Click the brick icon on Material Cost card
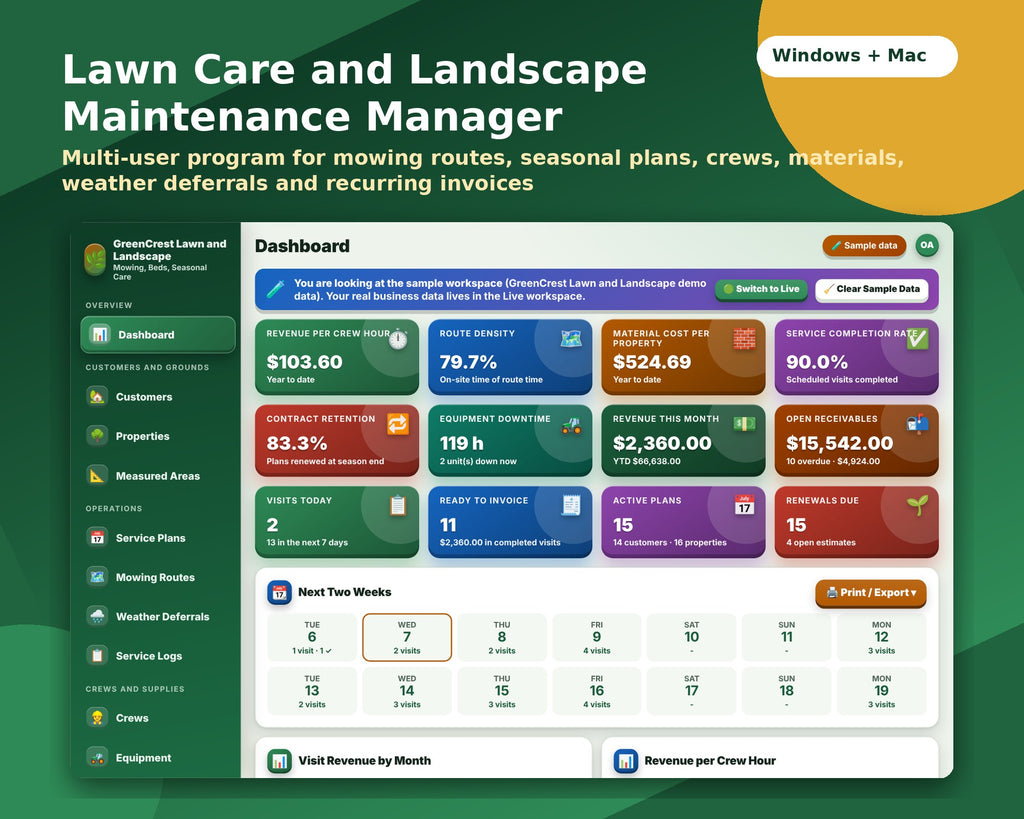Screen dimensions: 1024x819 744,338
